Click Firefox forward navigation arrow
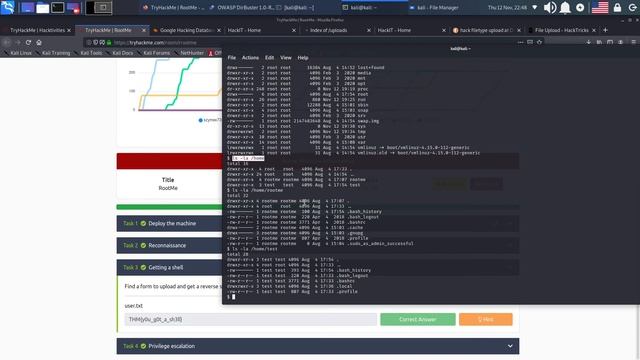The image size is (640, 360). click(18, 42)
